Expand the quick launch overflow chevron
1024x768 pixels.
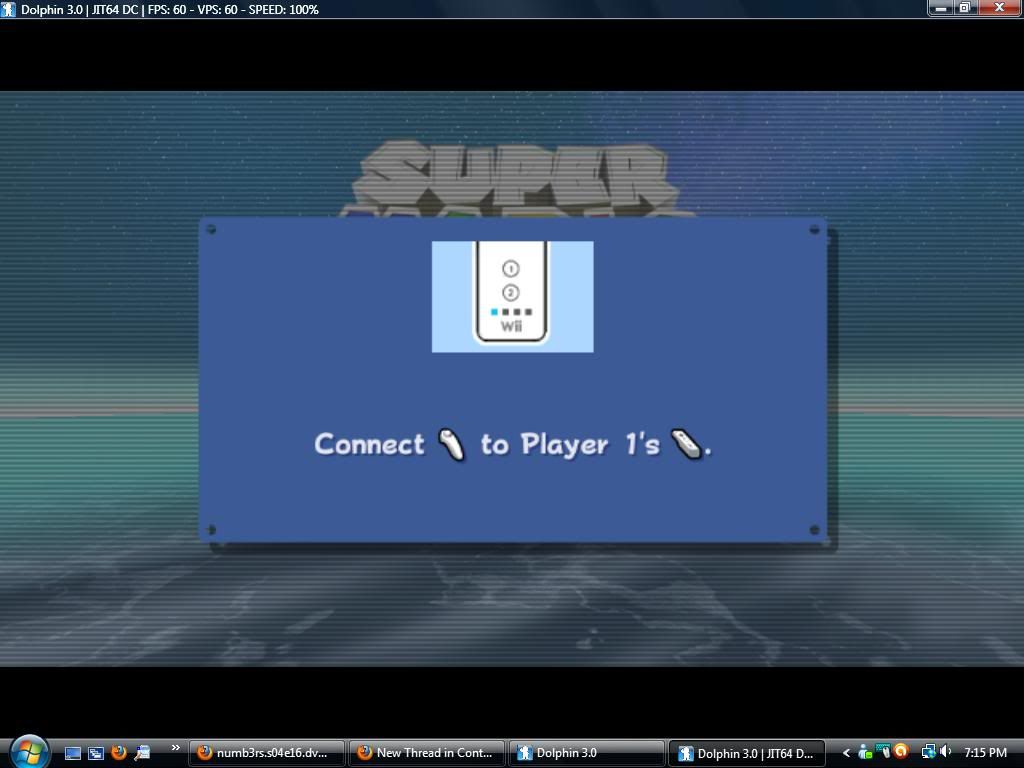(x=175, y=748)
